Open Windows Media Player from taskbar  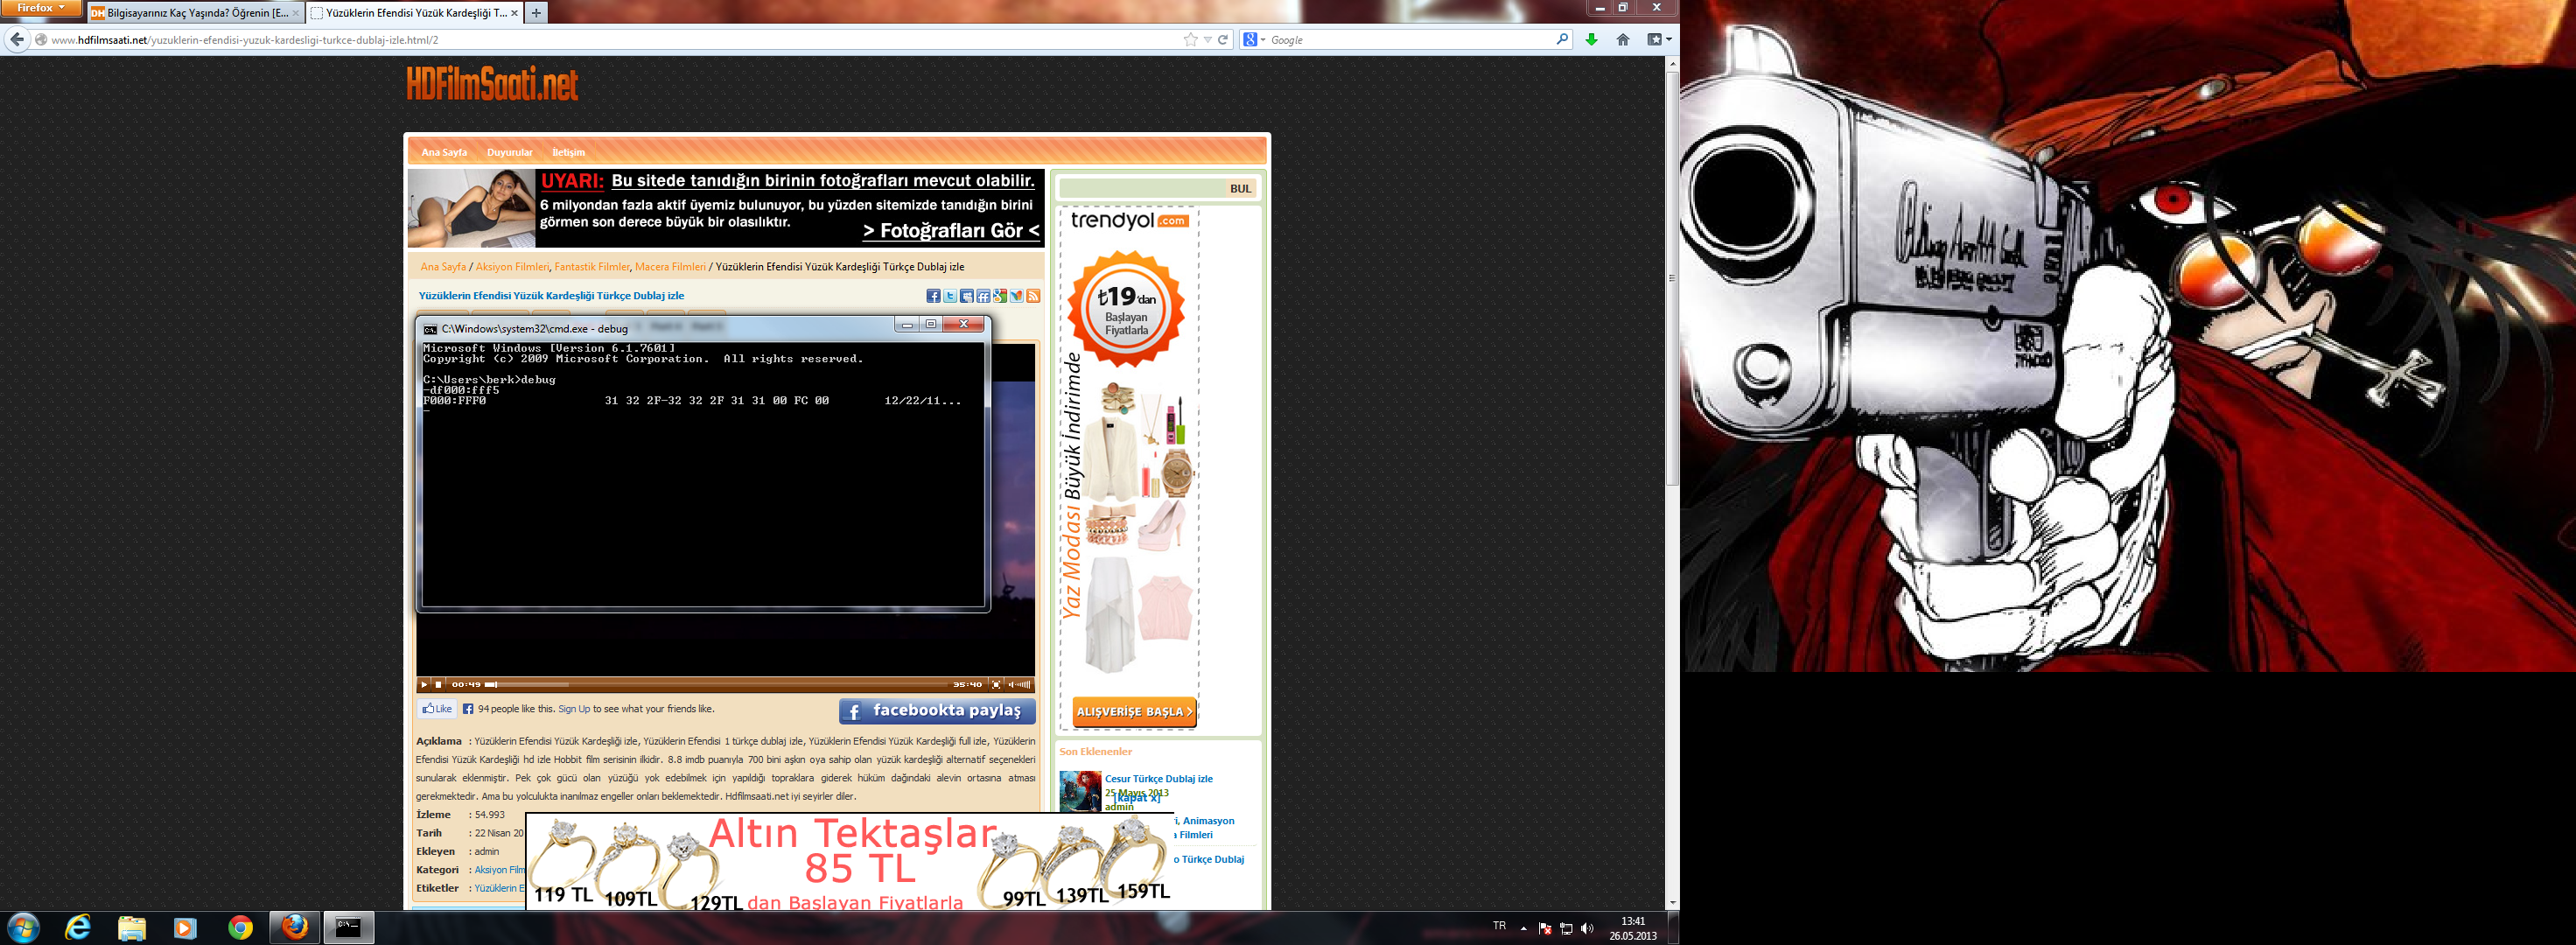coord(185,928)
